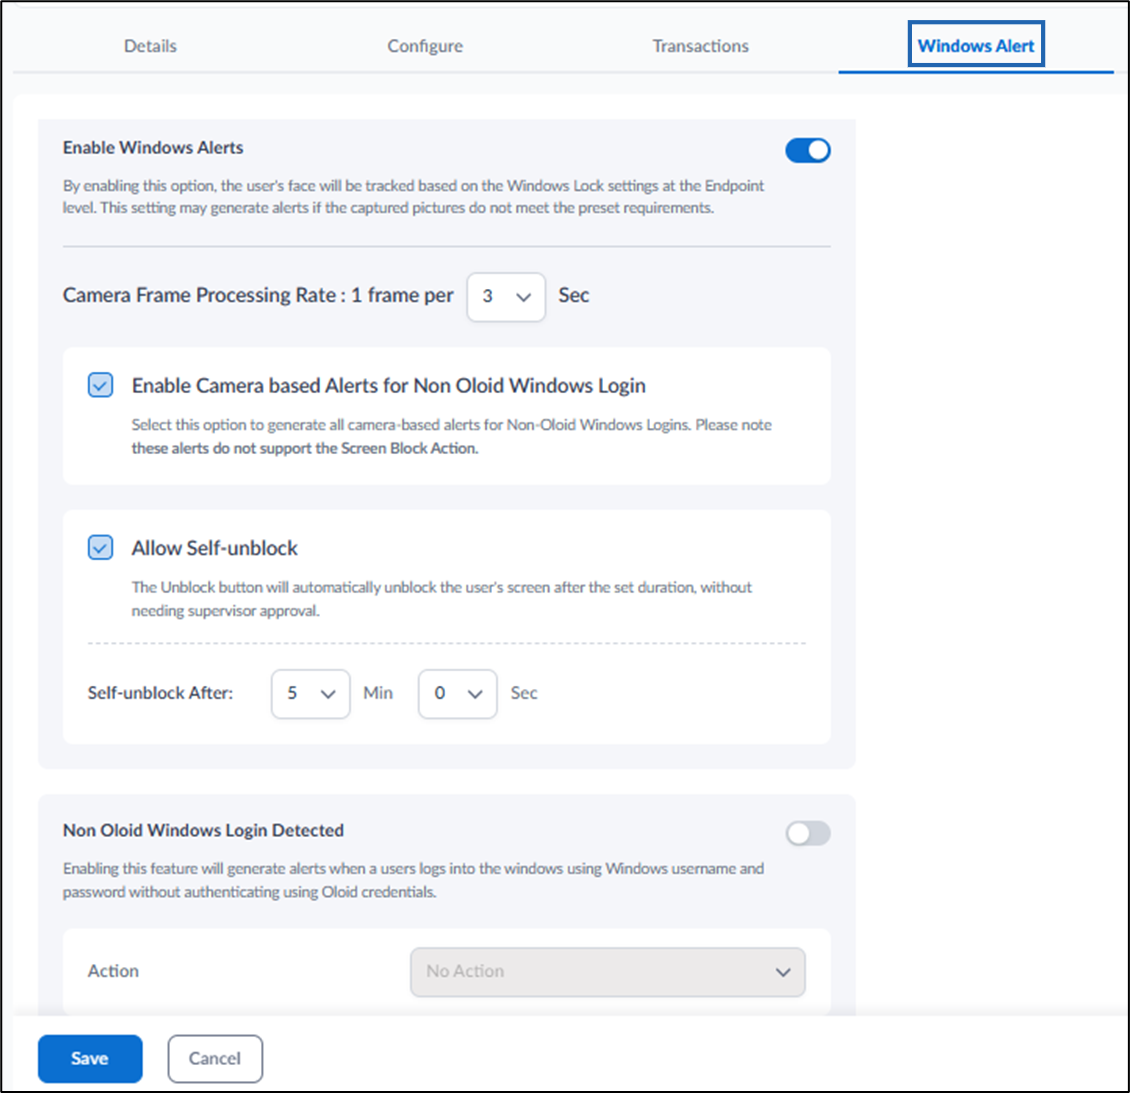Click the Self-unblock After label

[x=160, y=693]
